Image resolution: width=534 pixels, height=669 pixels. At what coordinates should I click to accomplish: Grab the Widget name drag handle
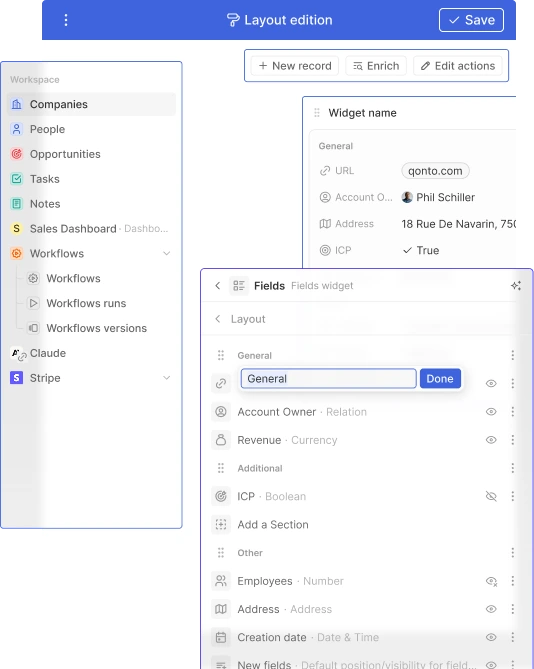tap(317, 113)
